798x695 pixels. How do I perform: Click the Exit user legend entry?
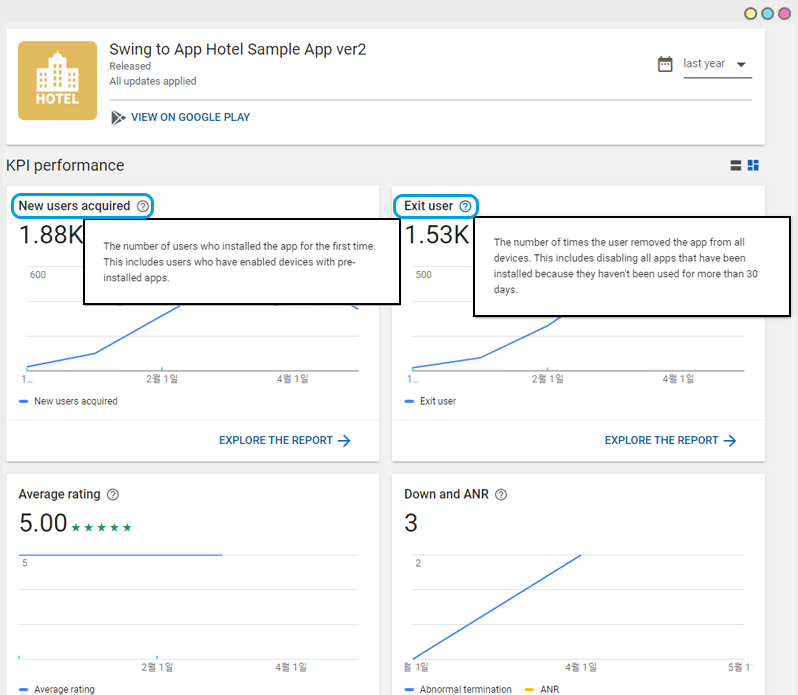437,401
